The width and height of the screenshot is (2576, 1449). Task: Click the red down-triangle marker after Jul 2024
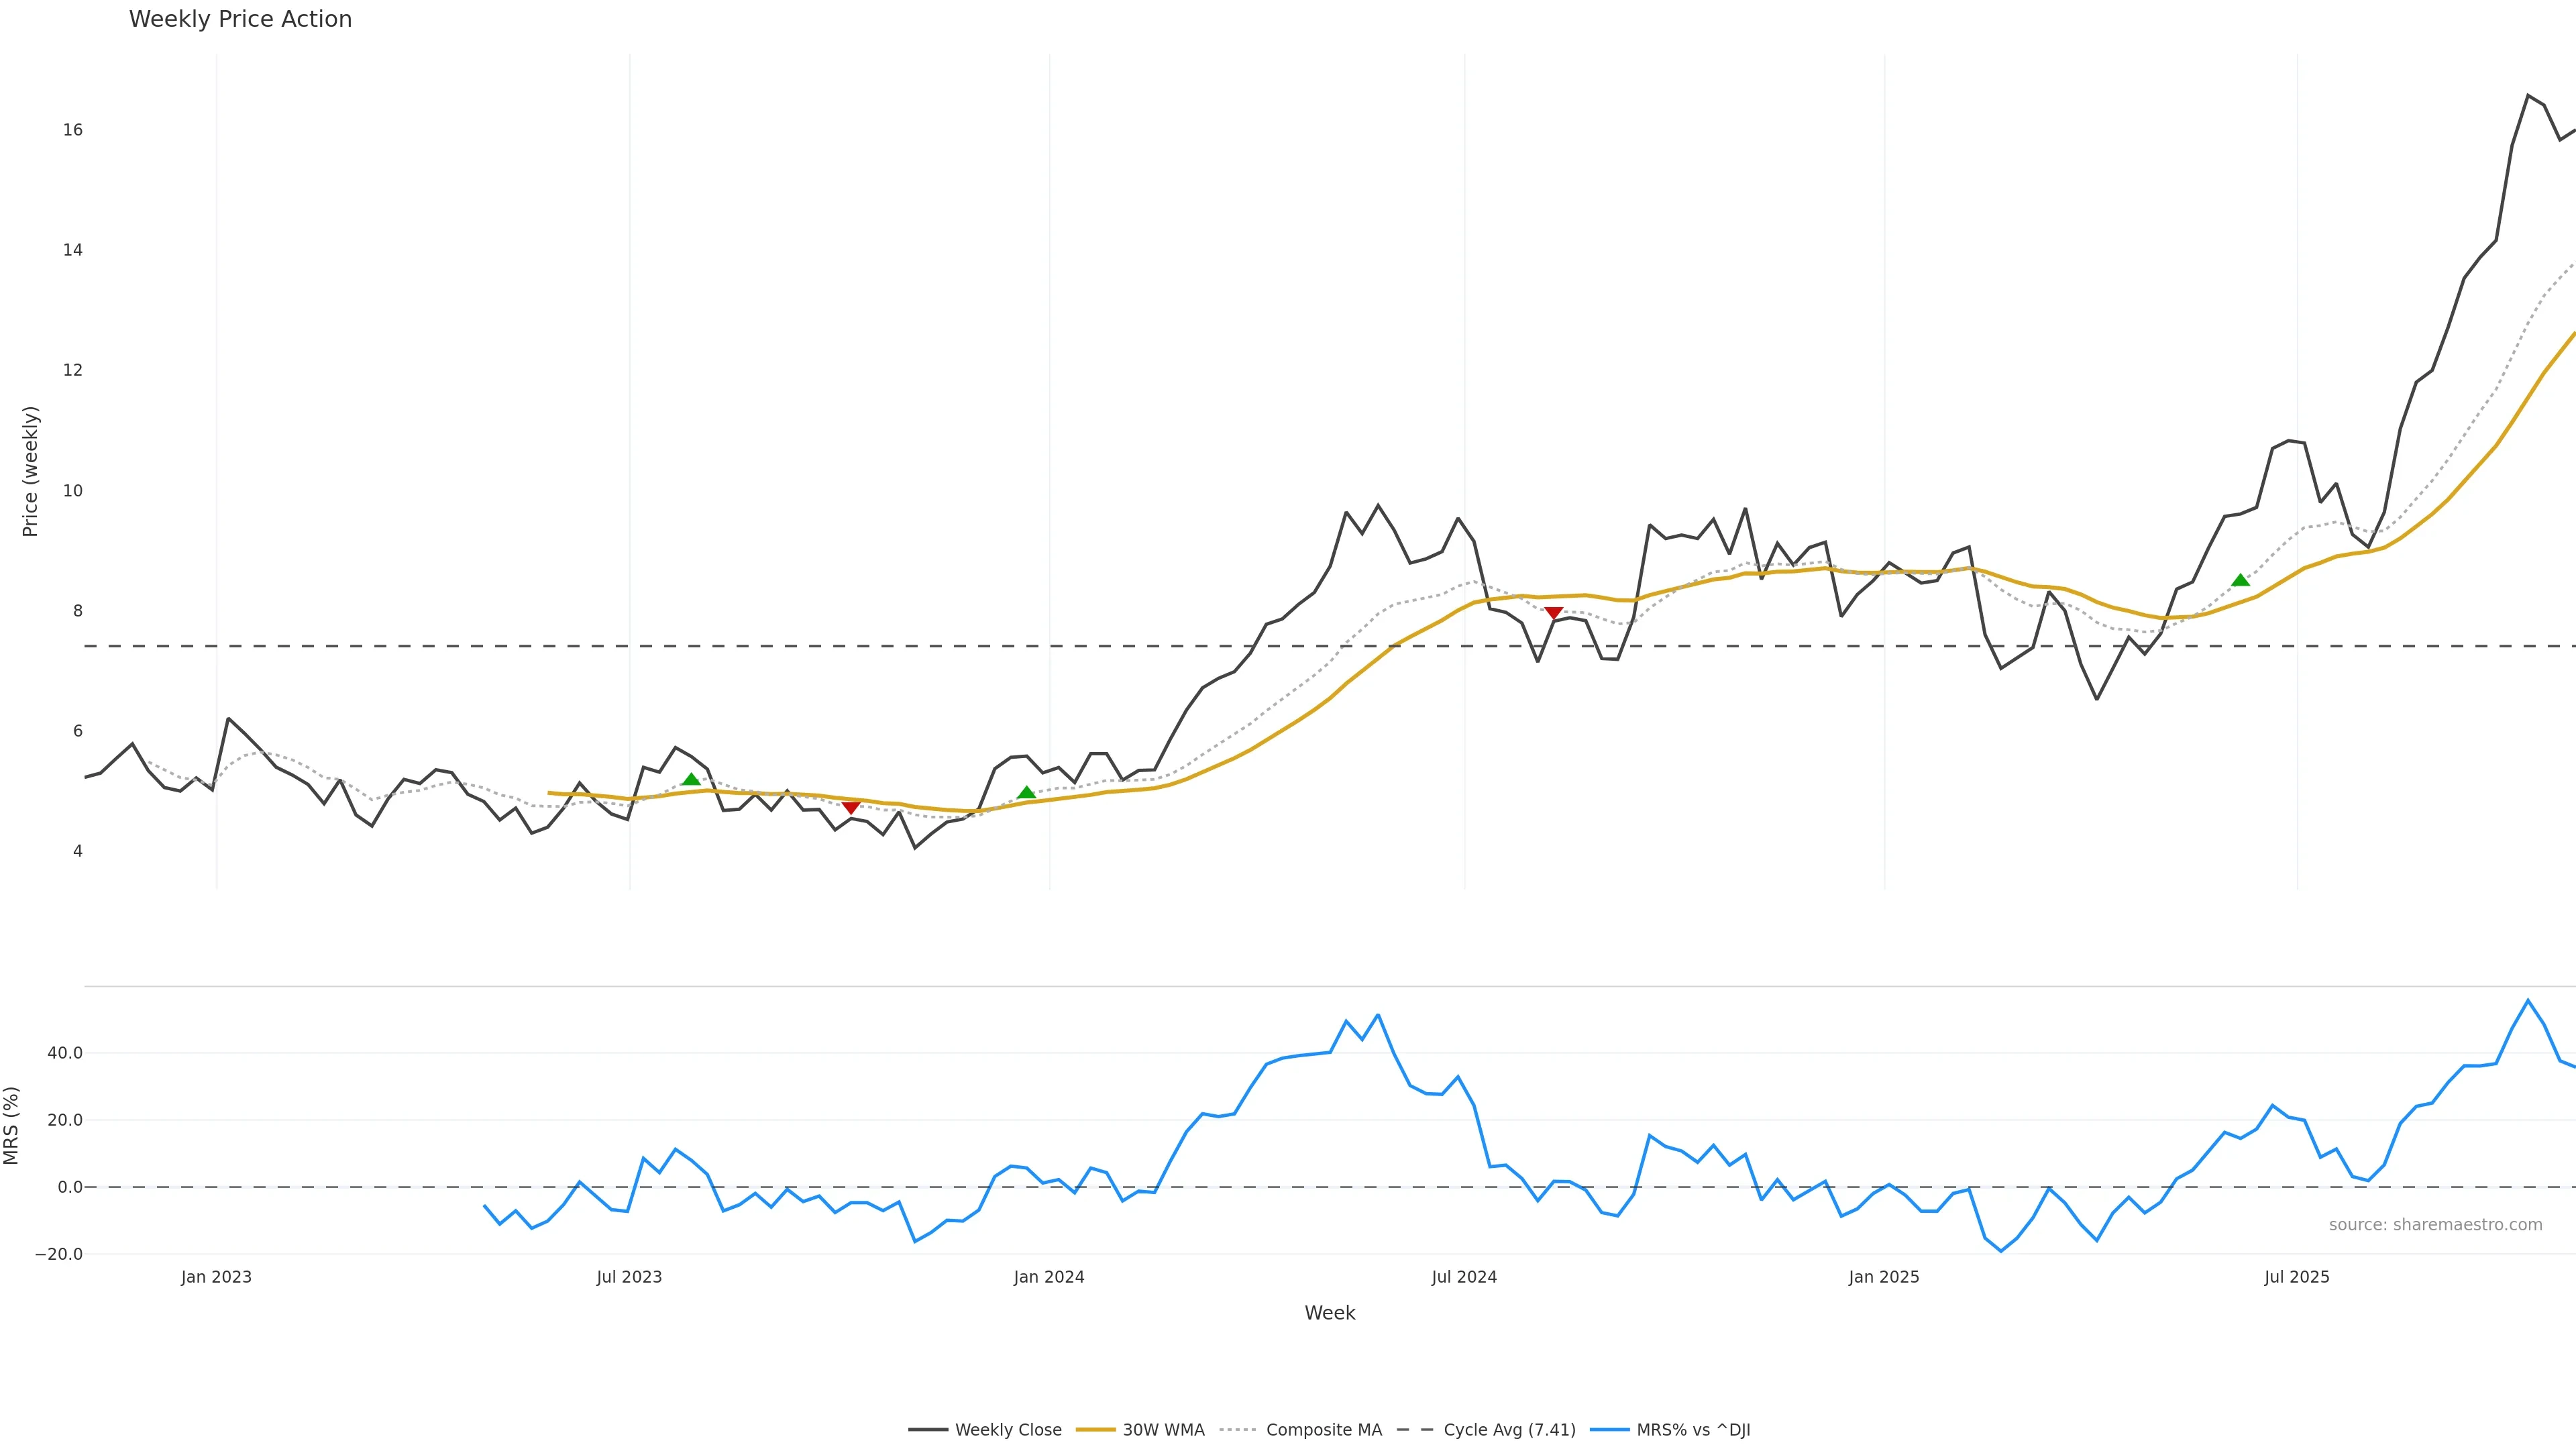click(1553, 613)
